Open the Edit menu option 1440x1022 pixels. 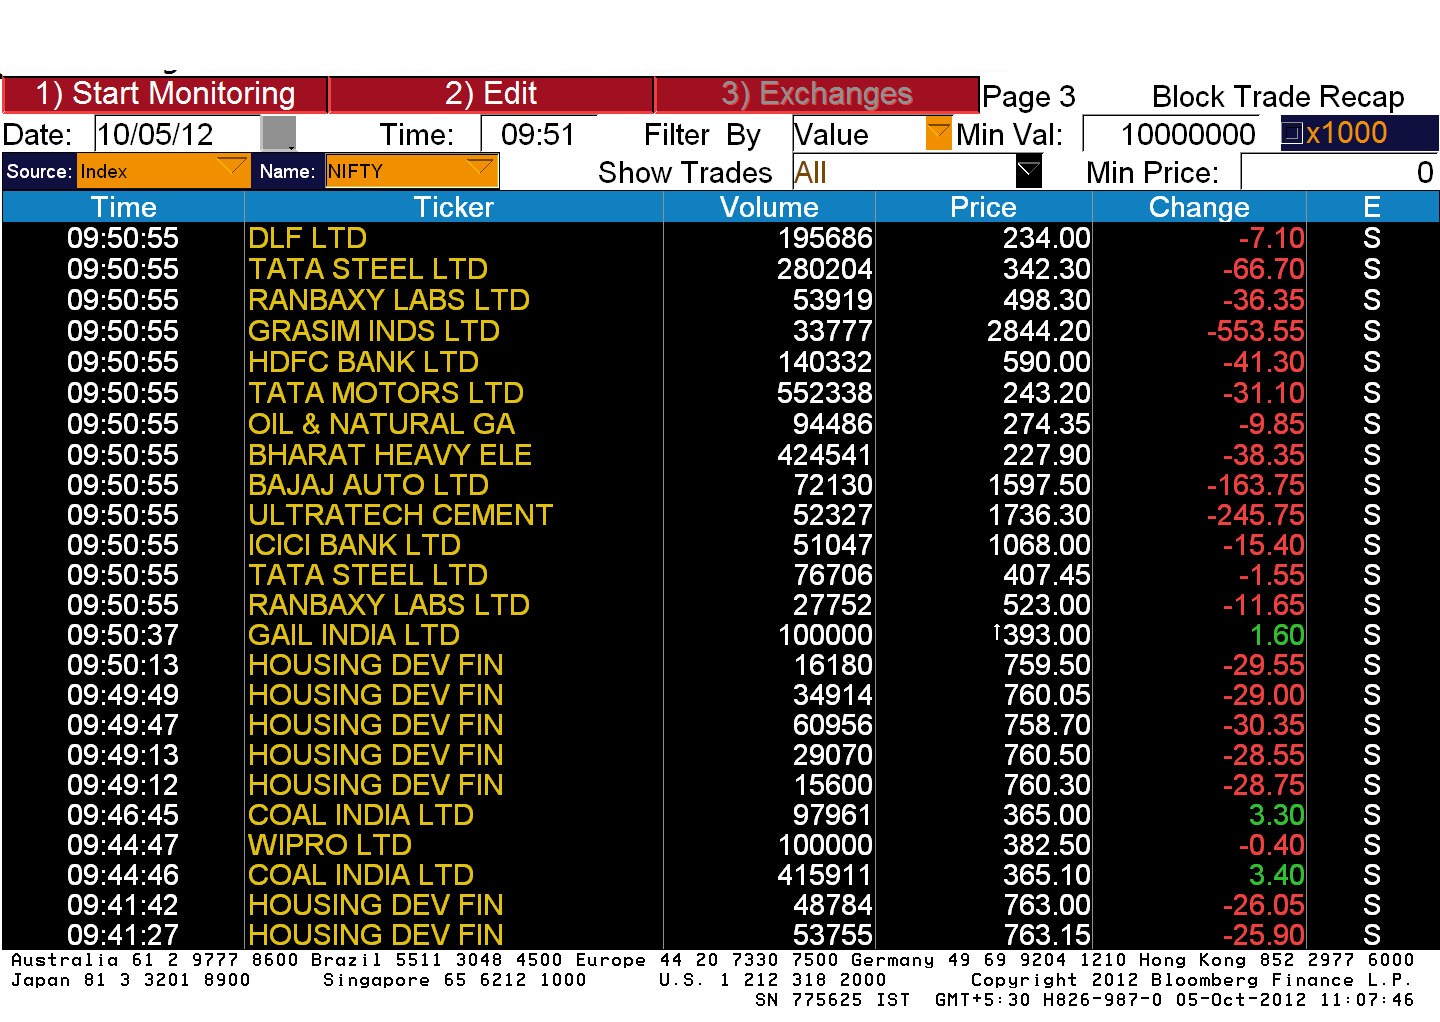click(491, 94)
